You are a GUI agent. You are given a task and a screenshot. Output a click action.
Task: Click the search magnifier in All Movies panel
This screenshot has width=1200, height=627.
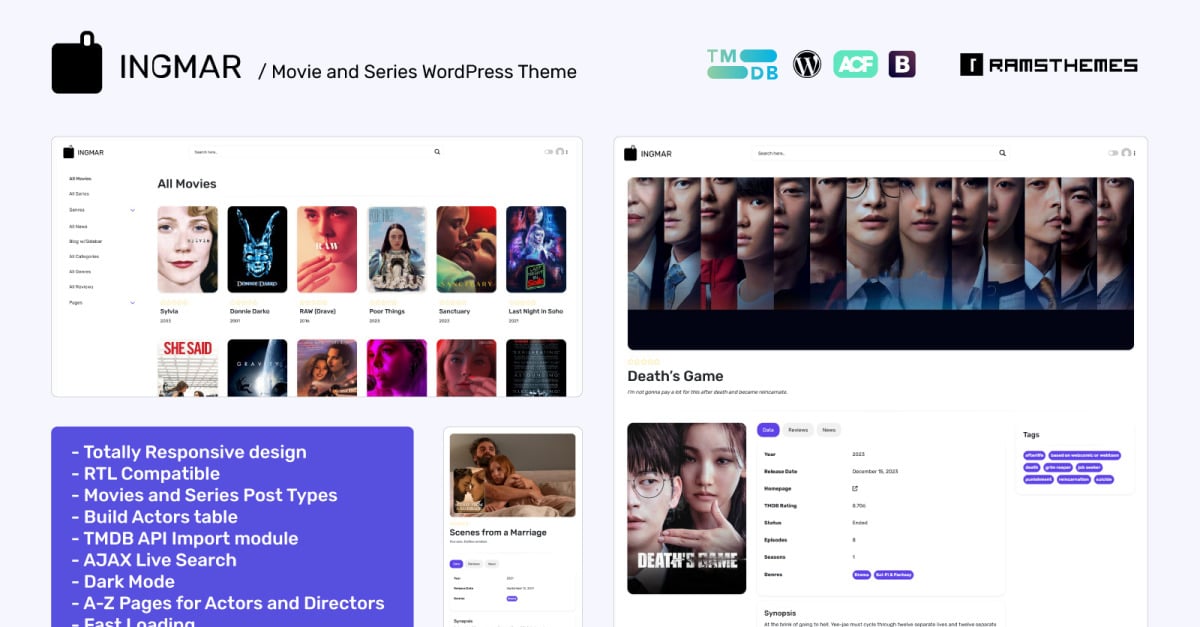pos(437,152)
